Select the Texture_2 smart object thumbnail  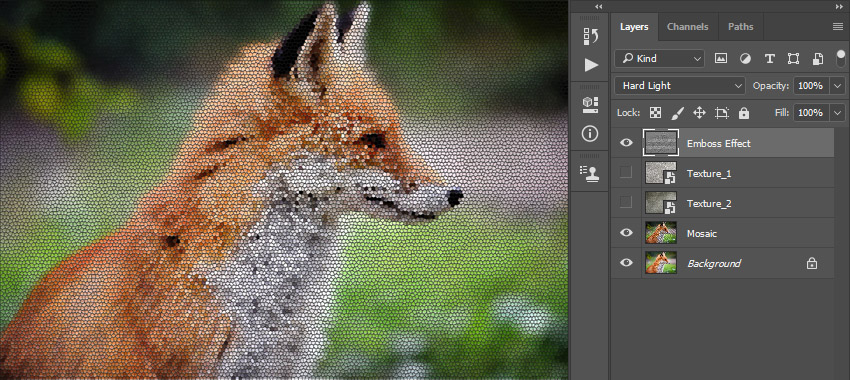[661, 203]
